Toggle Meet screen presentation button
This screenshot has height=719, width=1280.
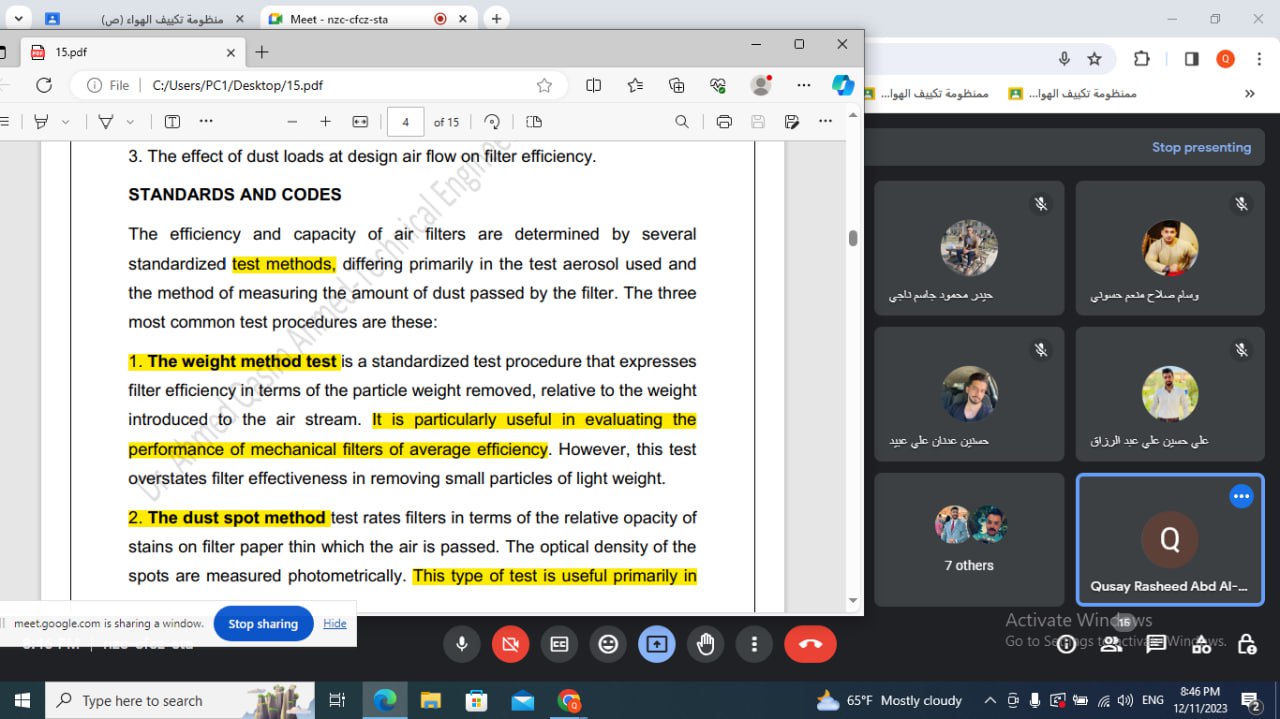[657, 645]
